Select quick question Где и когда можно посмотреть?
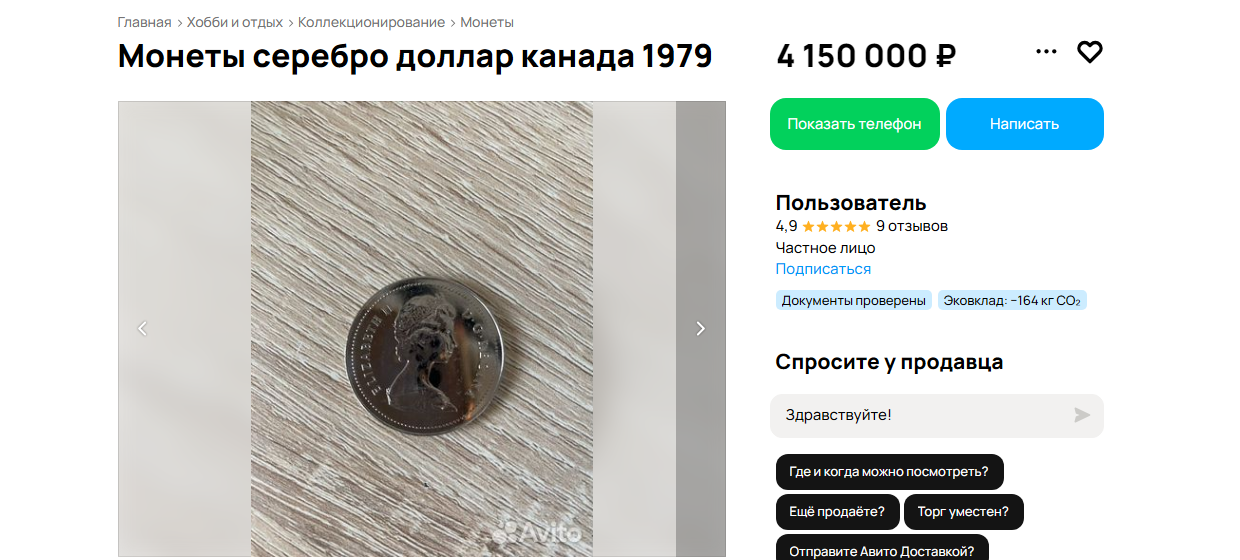 888,472
